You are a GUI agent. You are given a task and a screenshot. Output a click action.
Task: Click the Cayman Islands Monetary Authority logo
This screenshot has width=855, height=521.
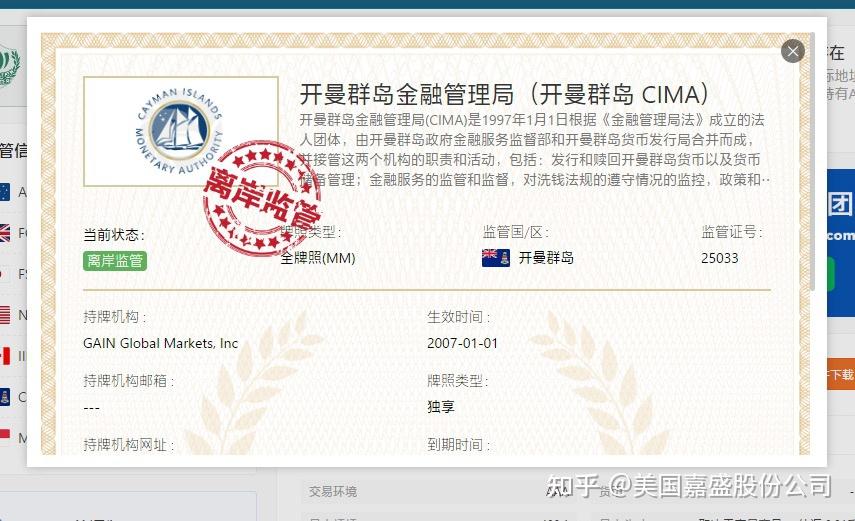pos(180,131)
